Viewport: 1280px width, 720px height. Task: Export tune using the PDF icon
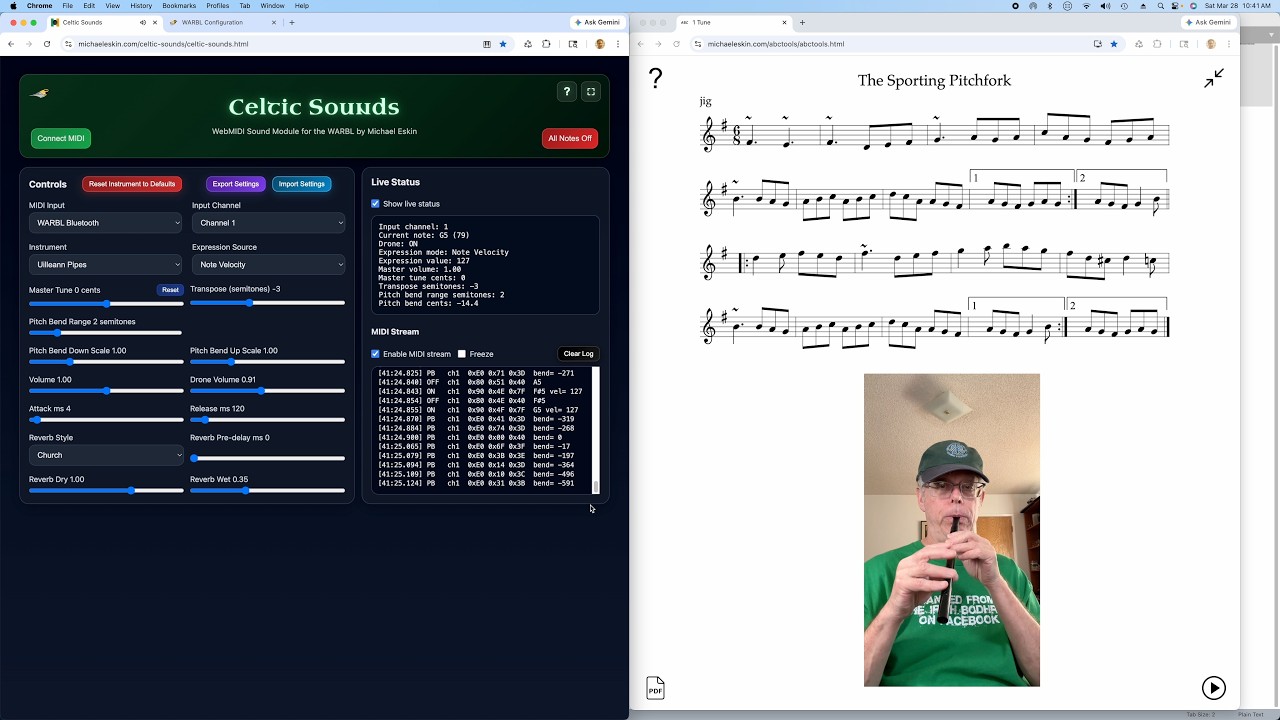[655, 688]
